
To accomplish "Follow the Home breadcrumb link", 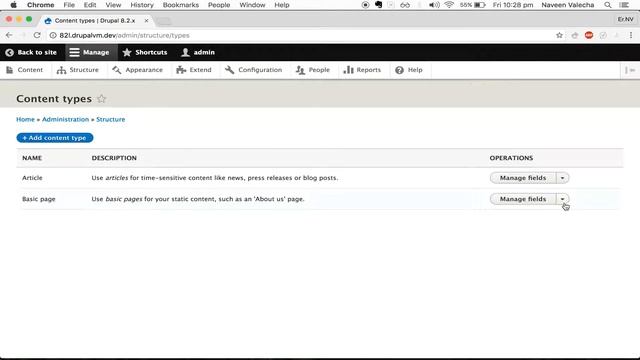I will tap(25, 120).
